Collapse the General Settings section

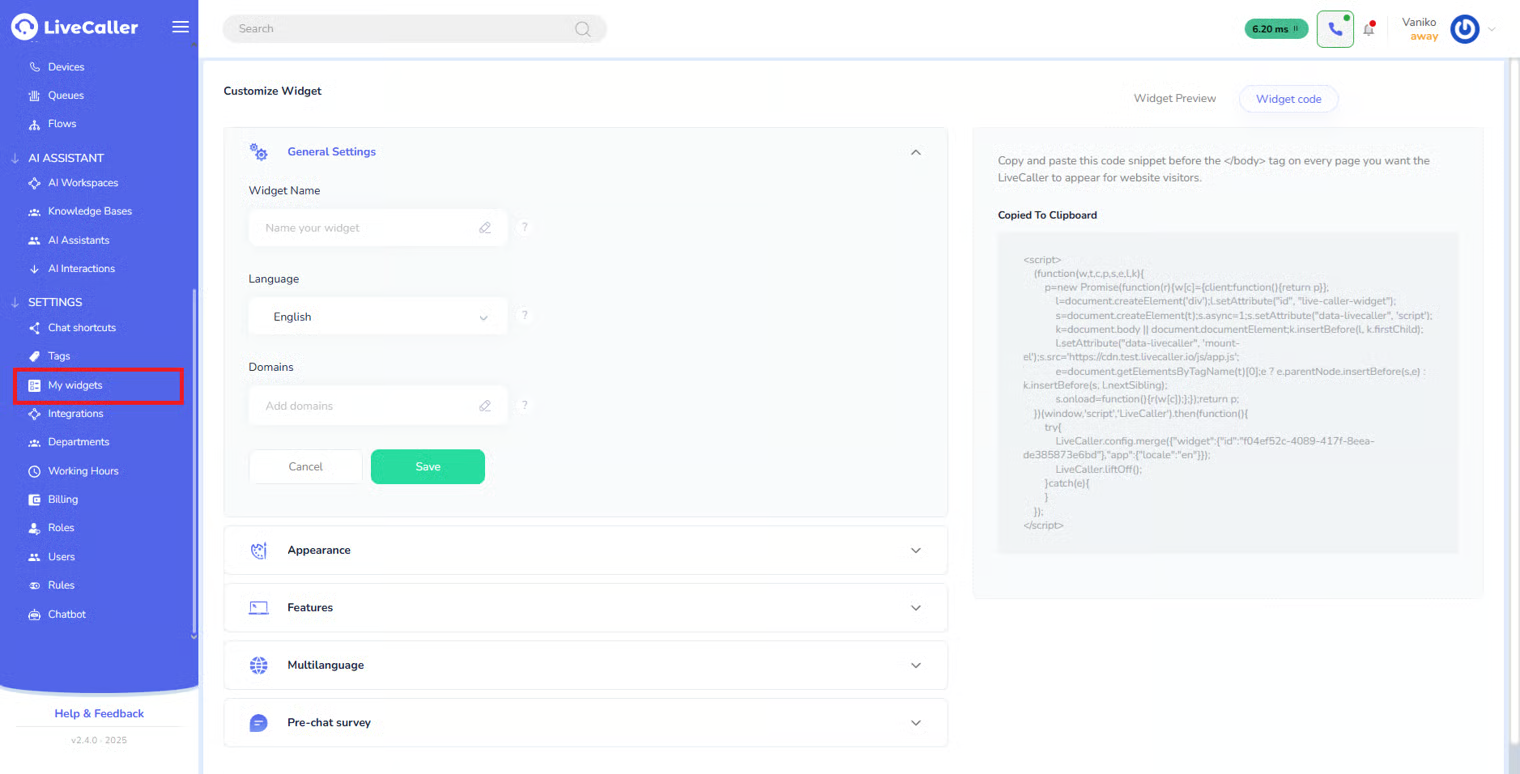pos(915,152)
